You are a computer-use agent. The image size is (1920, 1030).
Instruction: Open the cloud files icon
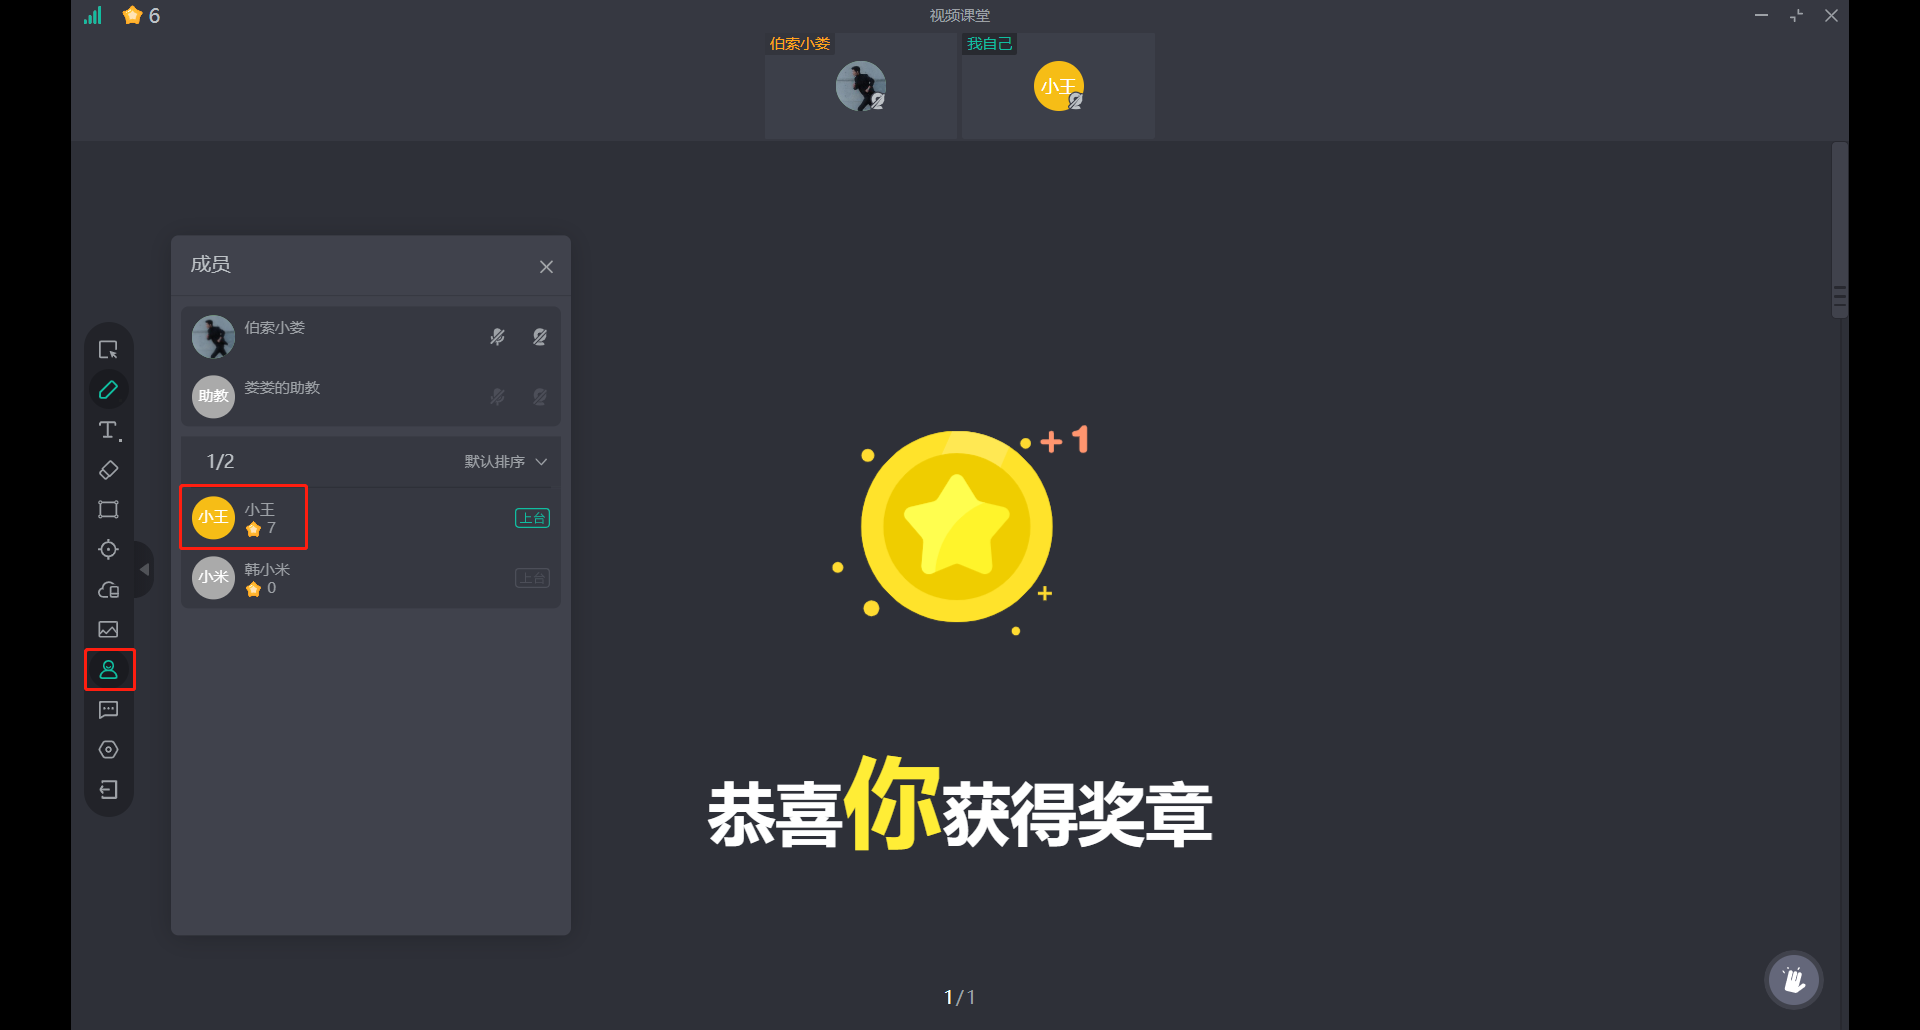[109, 590]
